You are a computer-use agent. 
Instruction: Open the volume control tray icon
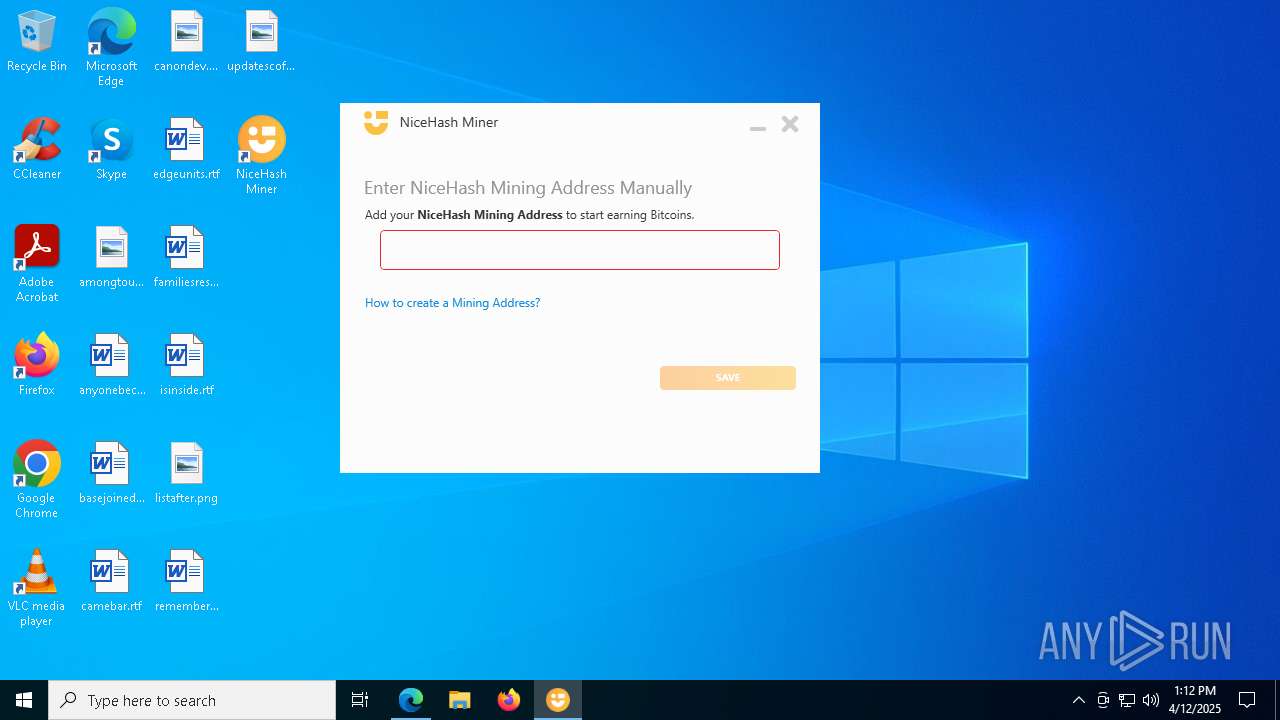(1151, 700)
